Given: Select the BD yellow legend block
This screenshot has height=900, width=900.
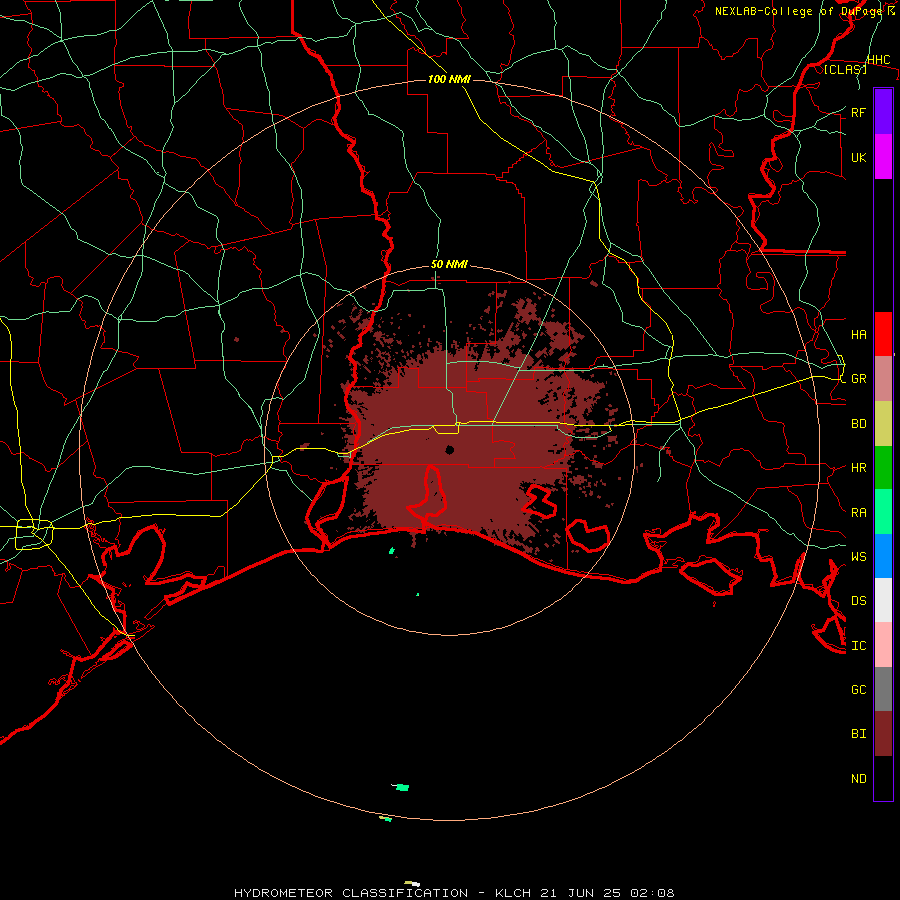Looking at the screenshot, I should pyautogui.click(x=883, y=423).
